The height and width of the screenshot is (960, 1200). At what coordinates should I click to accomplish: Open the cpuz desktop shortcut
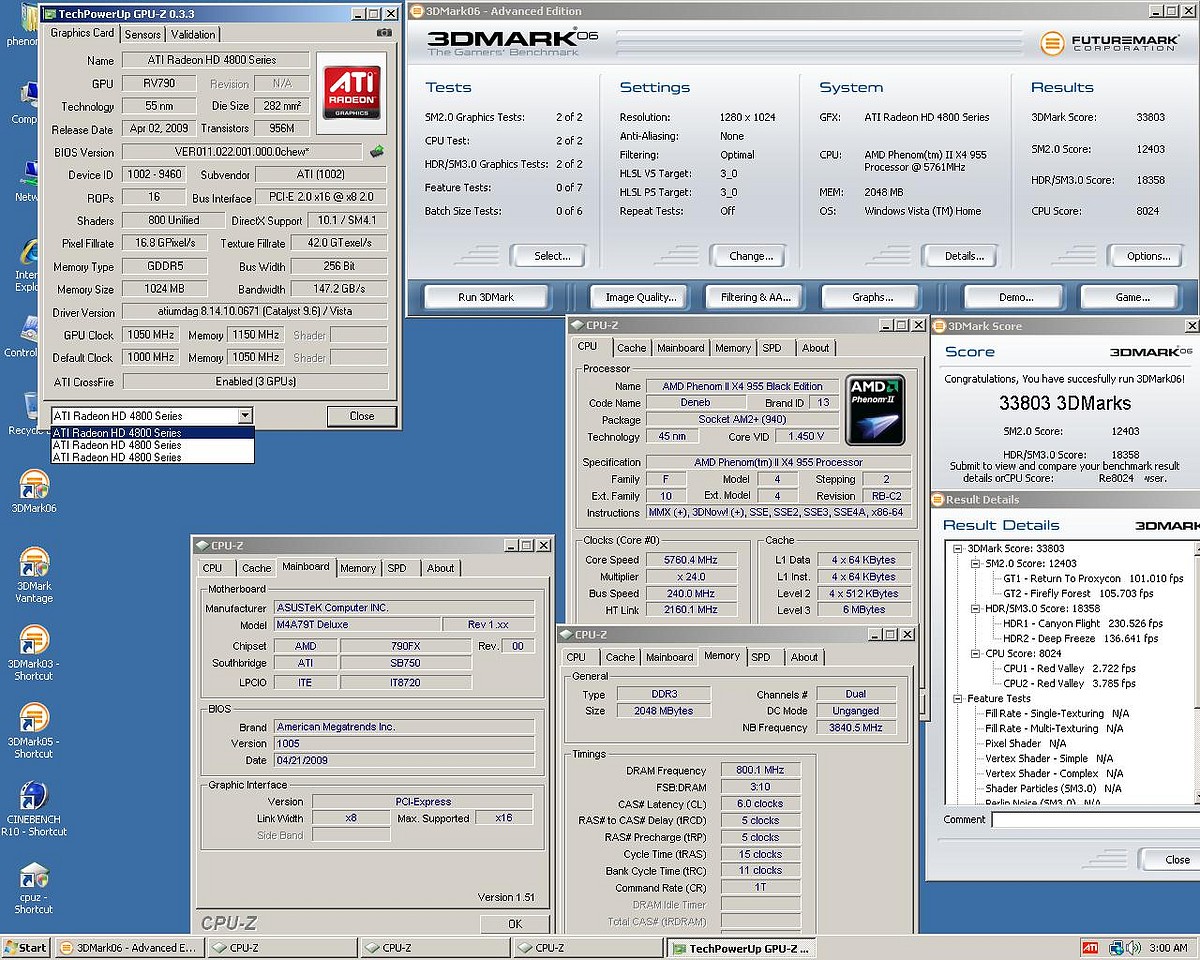click(x=34, y=888)
